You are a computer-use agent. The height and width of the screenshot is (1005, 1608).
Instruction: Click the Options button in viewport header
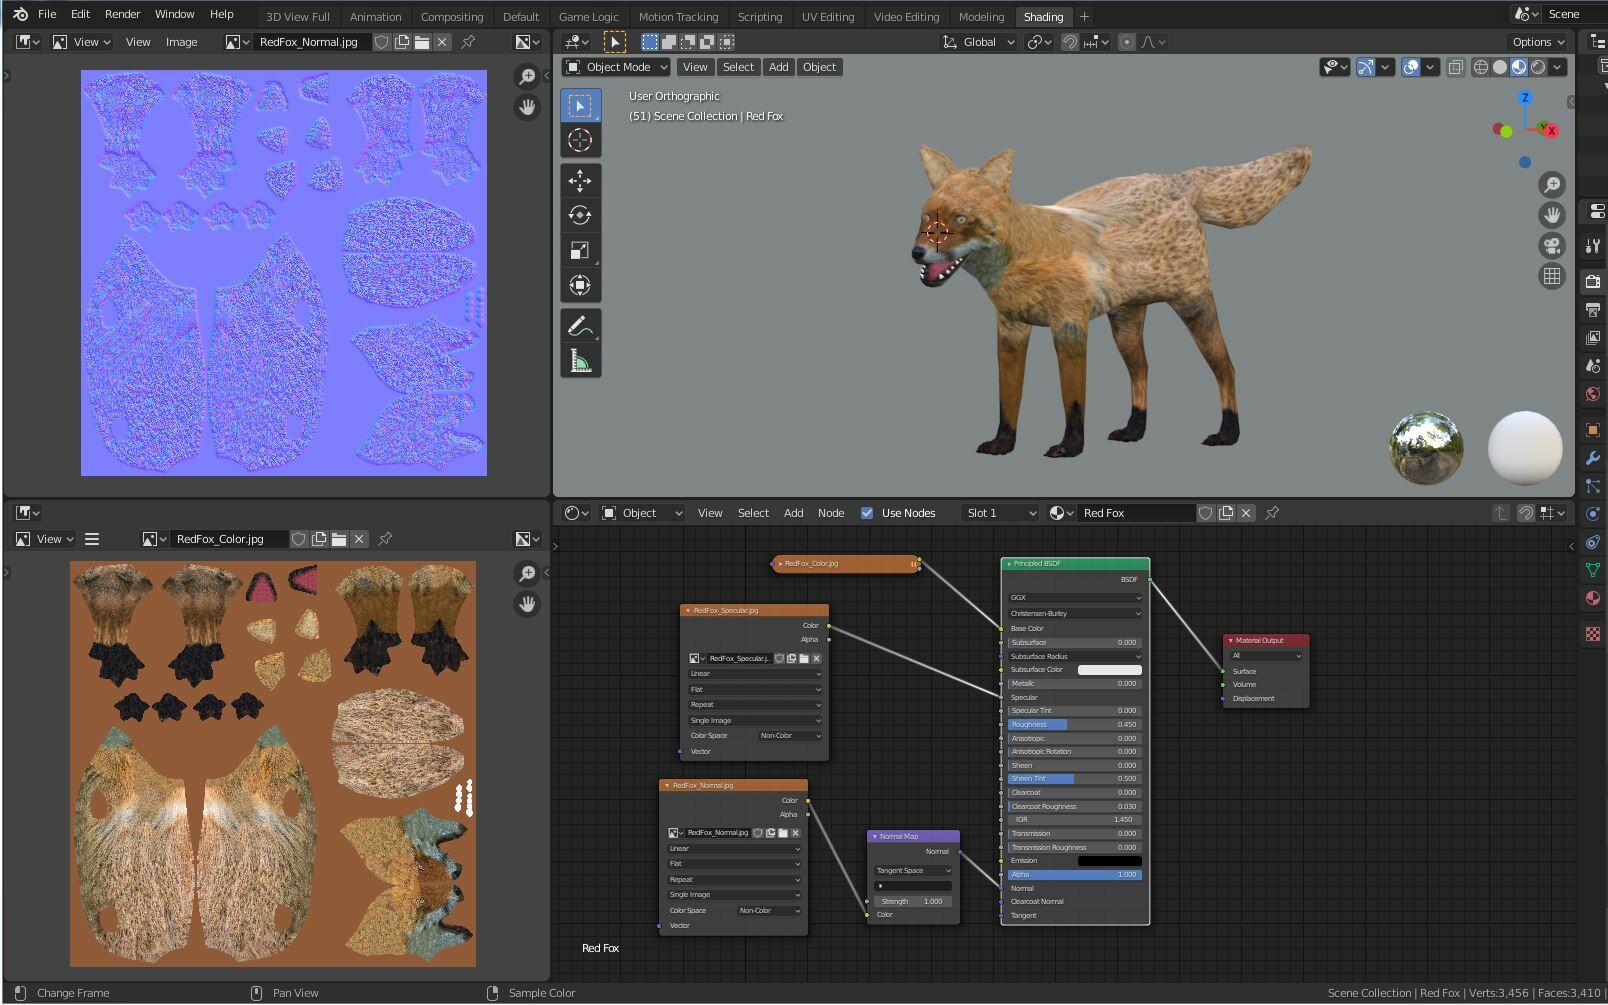(x=1537, y=42)
